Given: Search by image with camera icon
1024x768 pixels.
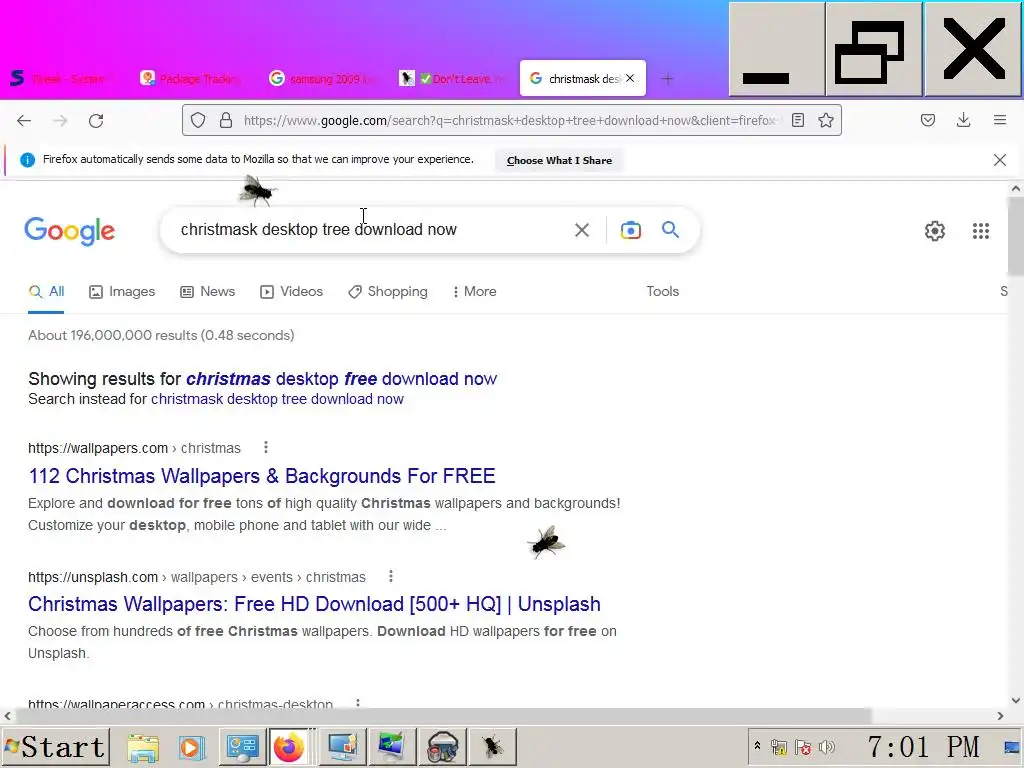Looking at the screenshot, I should click(631, 230).
